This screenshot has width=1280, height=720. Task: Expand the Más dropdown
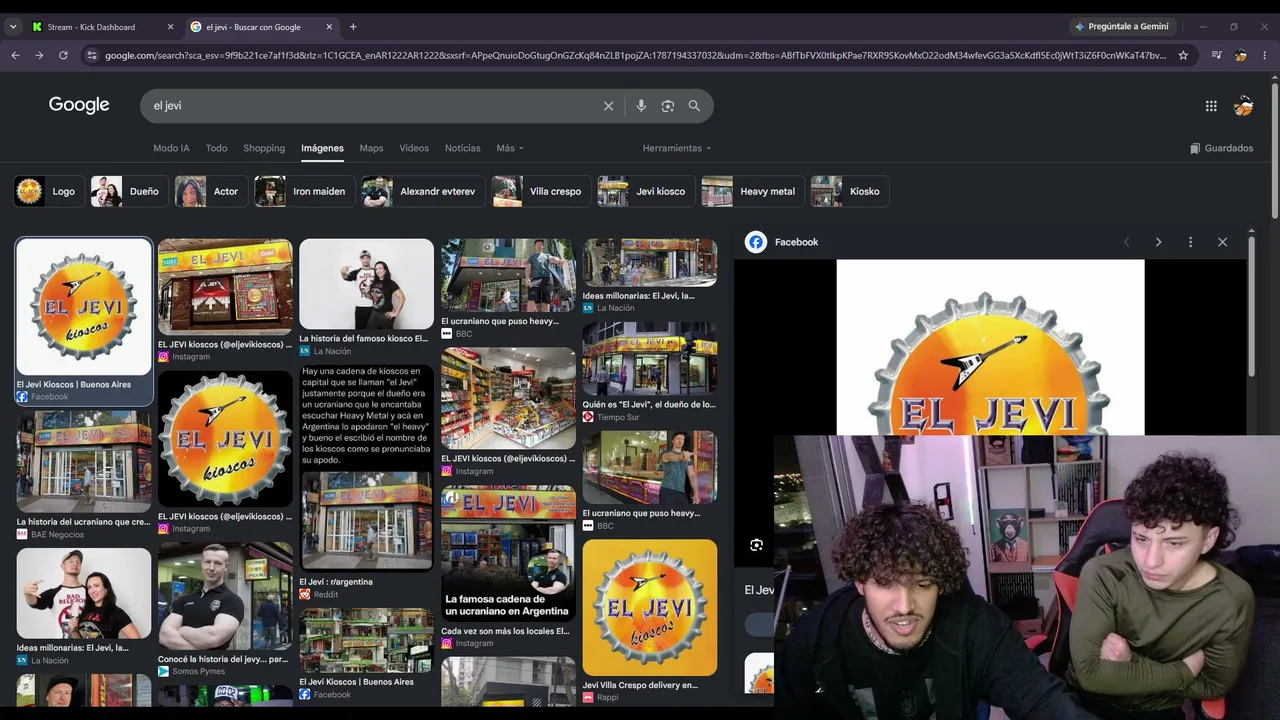tap(510, 148)
